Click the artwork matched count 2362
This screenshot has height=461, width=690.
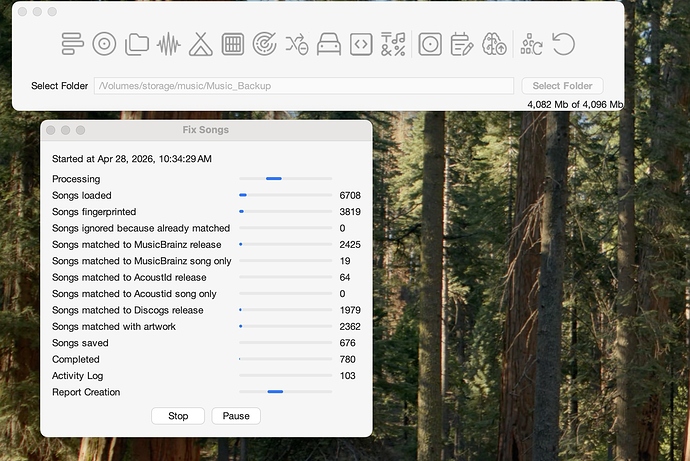(350, 326)
